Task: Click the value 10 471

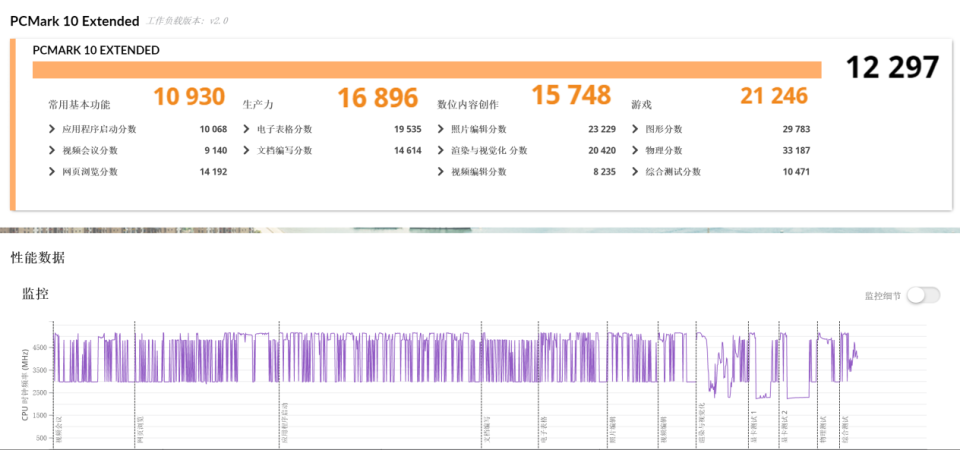Action: point(796,172)
